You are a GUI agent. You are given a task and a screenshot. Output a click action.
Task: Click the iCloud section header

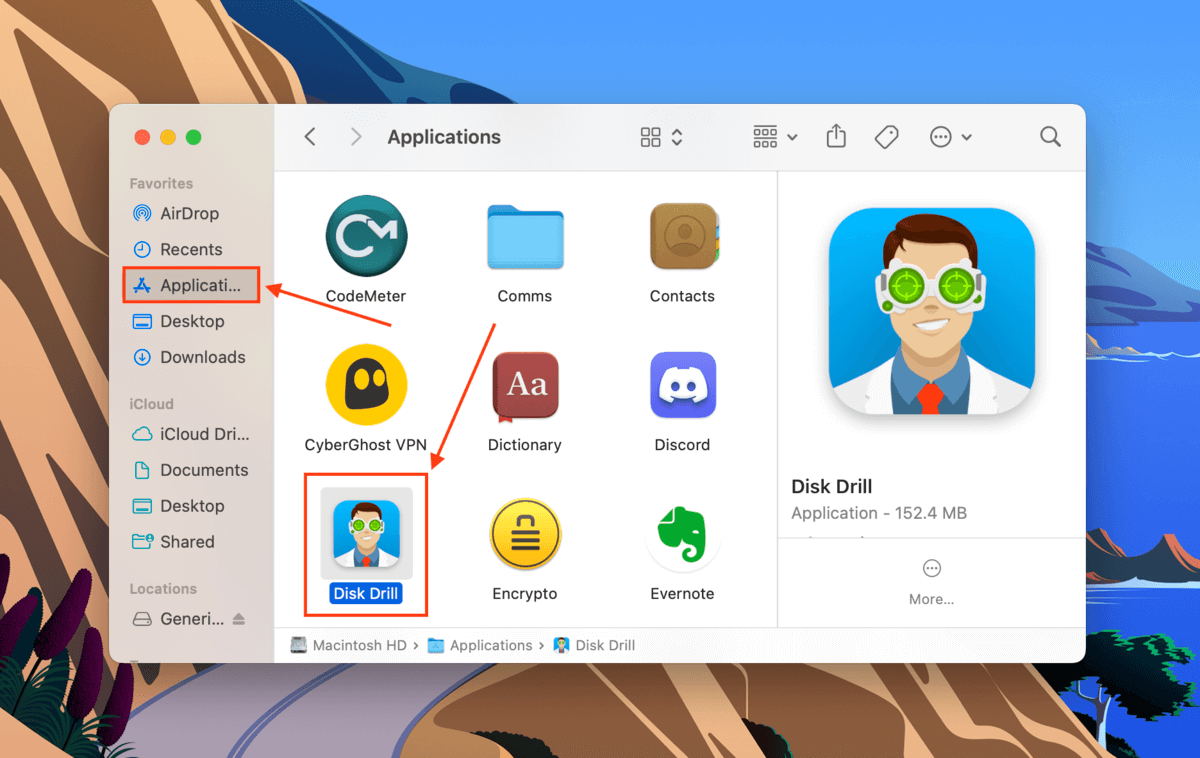coord(152,404)
